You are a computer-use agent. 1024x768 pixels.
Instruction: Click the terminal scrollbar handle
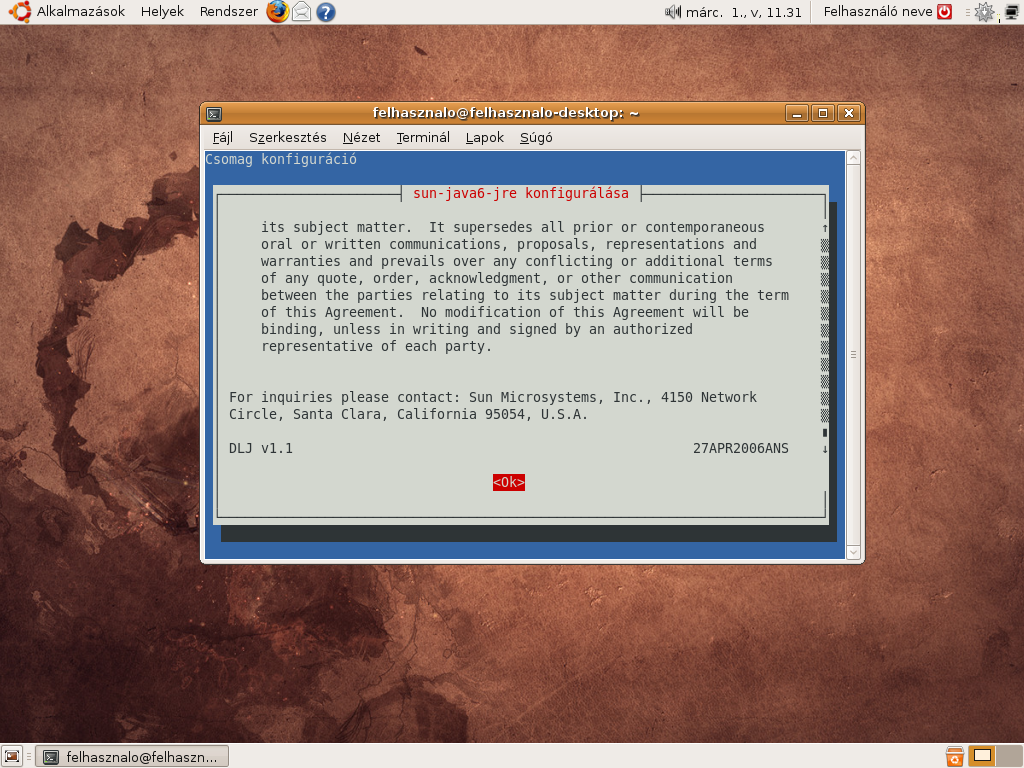coord(853,355)
